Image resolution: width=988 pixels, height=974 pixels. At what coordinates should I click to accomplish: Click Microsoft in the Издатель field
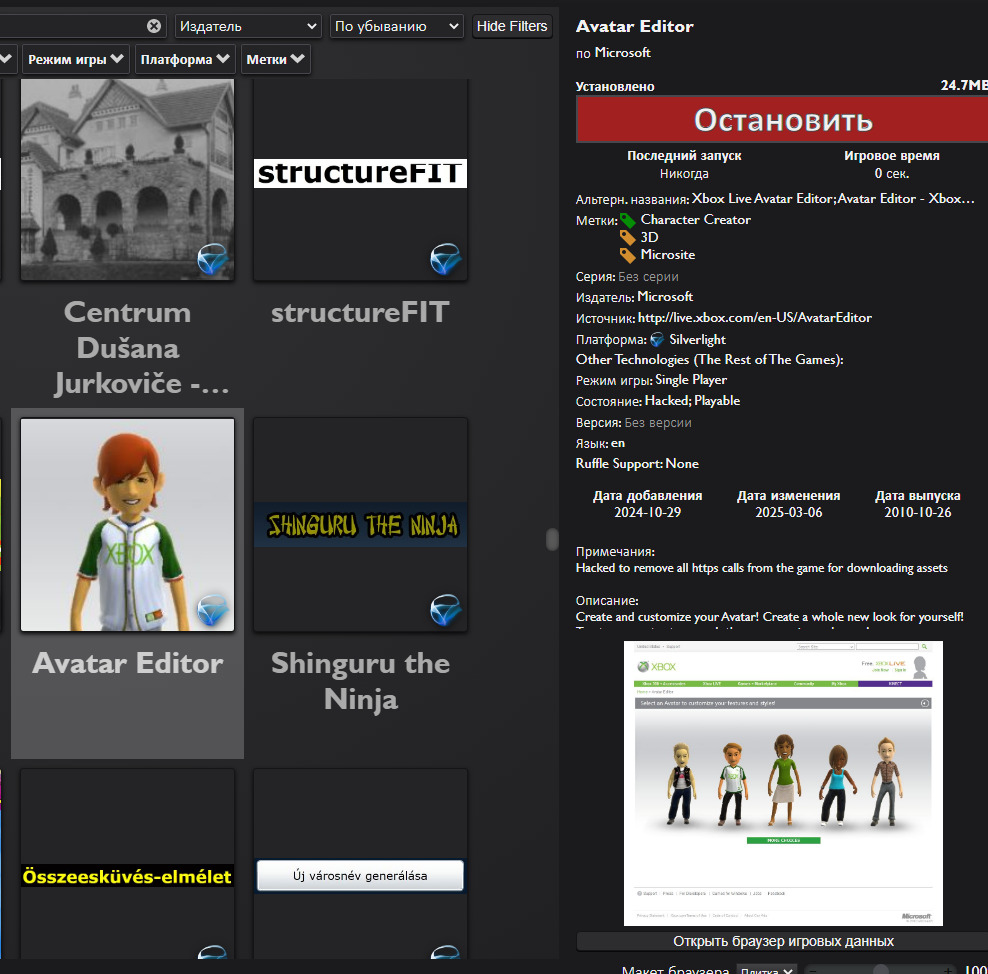pyautogui.click(x=665, y=297)
